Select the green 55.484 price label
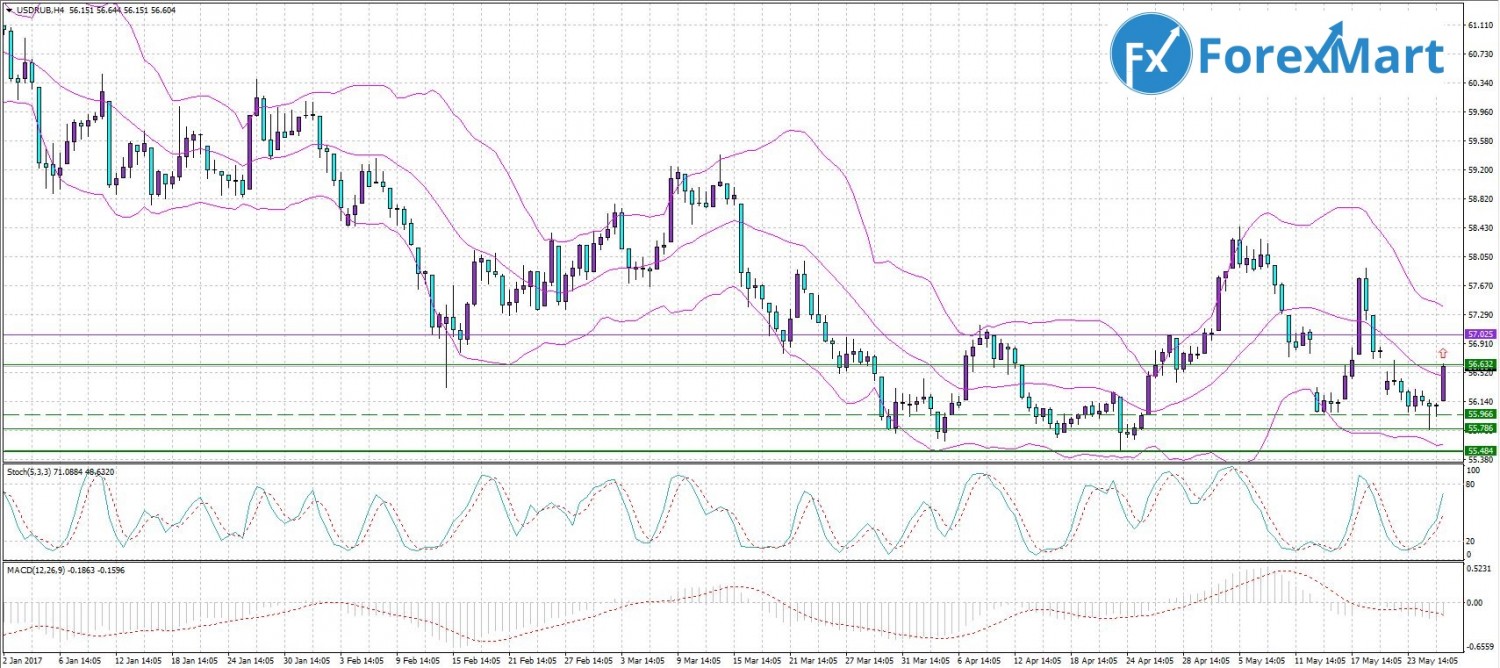 coord(1480,450)
